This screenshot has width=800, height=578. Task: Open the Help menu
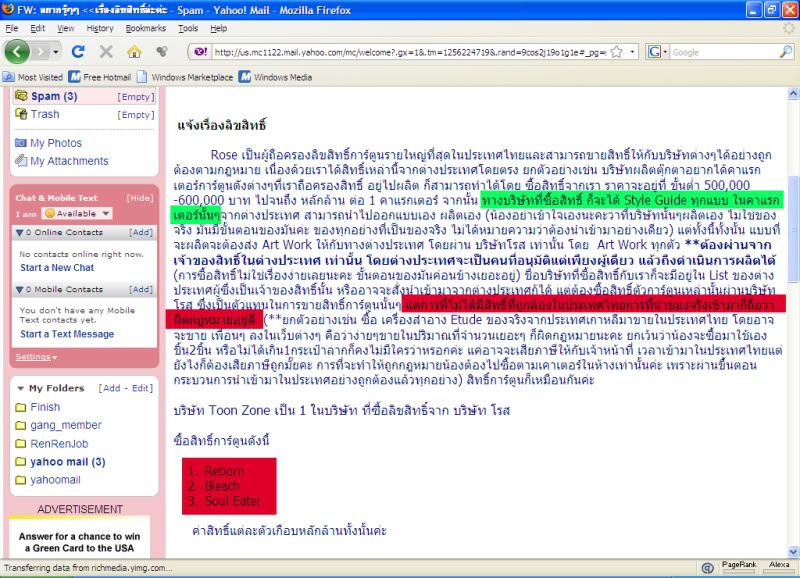click(219, 29)
